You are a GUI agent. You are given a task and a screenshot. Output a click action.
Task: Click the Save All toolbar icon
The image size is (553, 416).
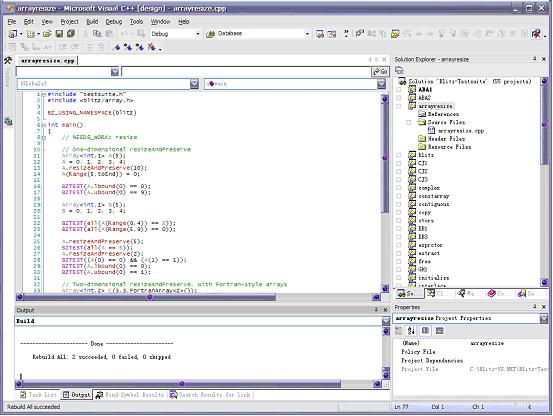pos(71,34)
